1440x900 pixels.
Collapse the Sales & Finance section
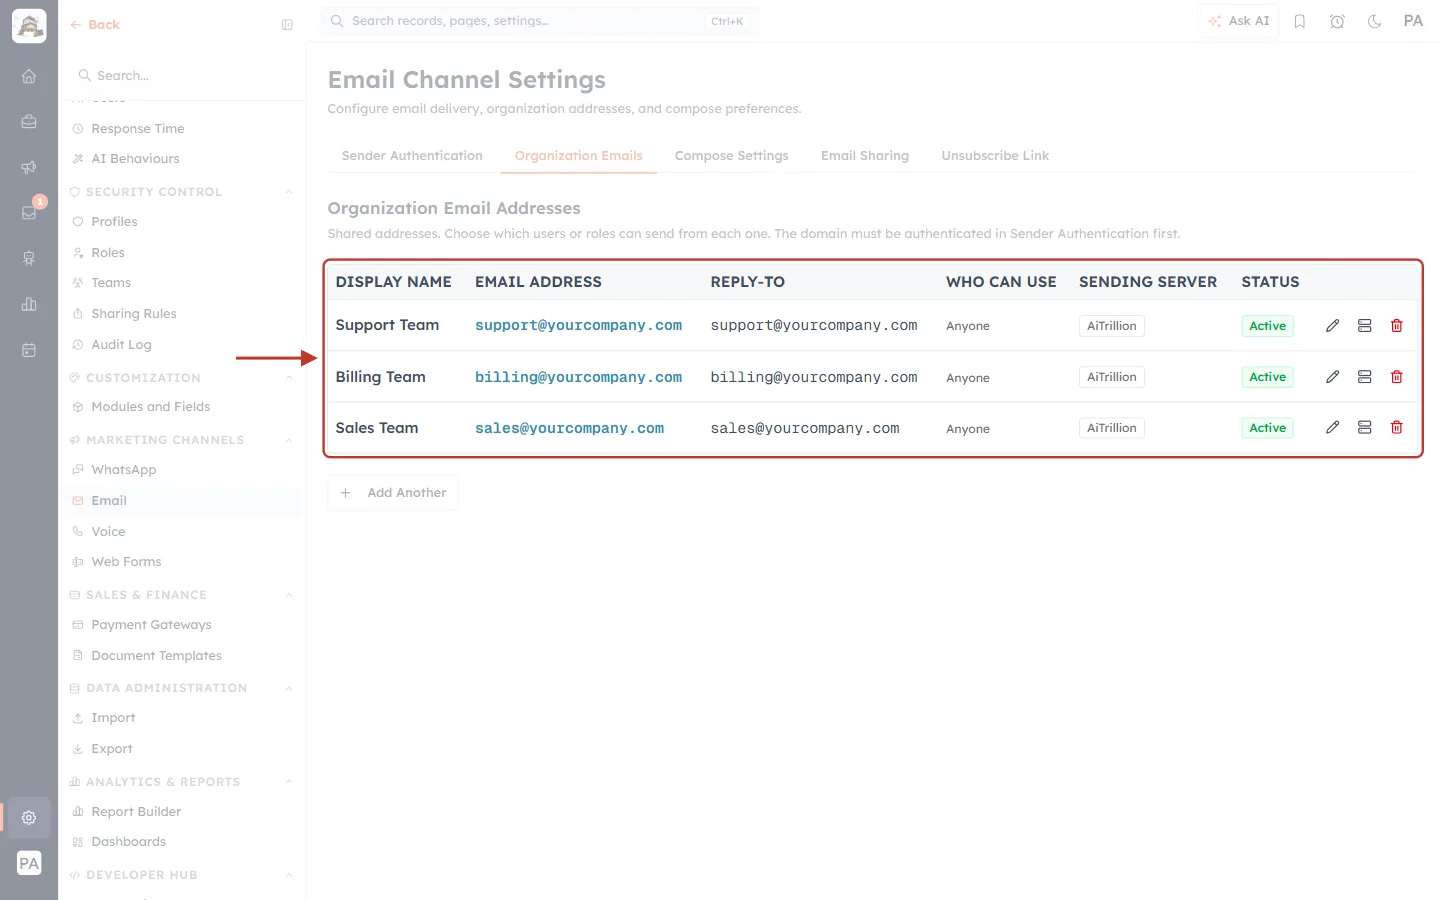(x=289, y=595)
